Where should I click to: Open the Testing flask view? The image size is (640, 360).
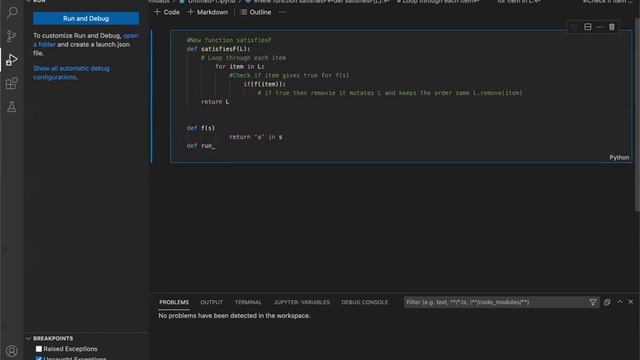point(11,107)
